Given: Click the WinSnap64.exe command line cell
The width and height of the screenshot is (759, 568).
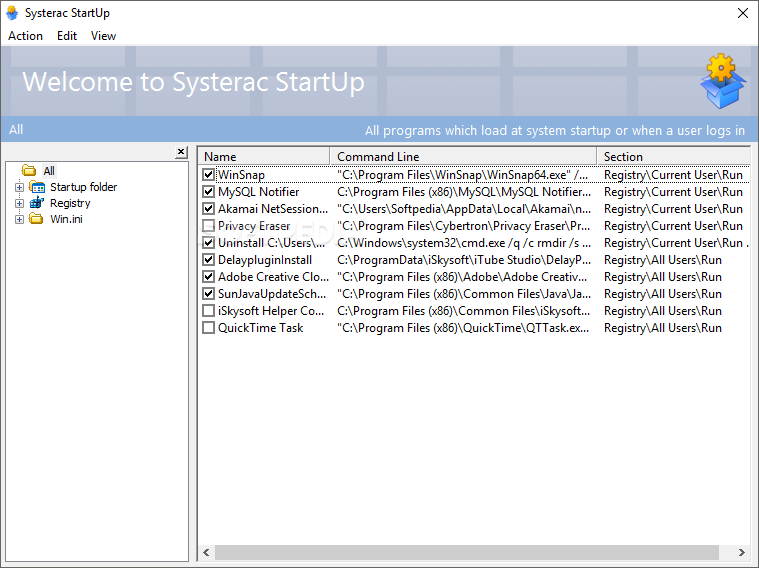Looking at the screenshot, I should click(x=463, y=175).
